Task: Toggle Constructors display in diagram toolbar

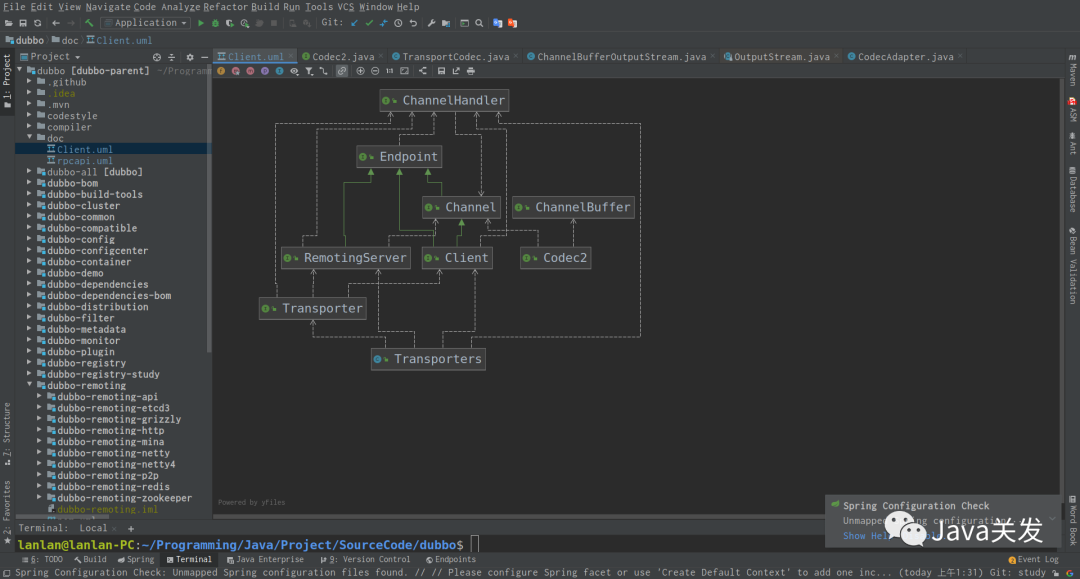Action: (236, 71)
